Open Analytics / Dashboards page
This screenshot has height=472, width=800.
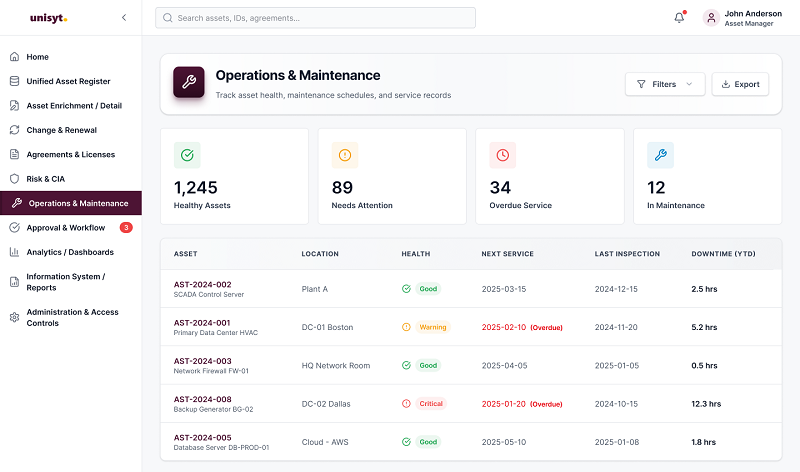point(70,252)
